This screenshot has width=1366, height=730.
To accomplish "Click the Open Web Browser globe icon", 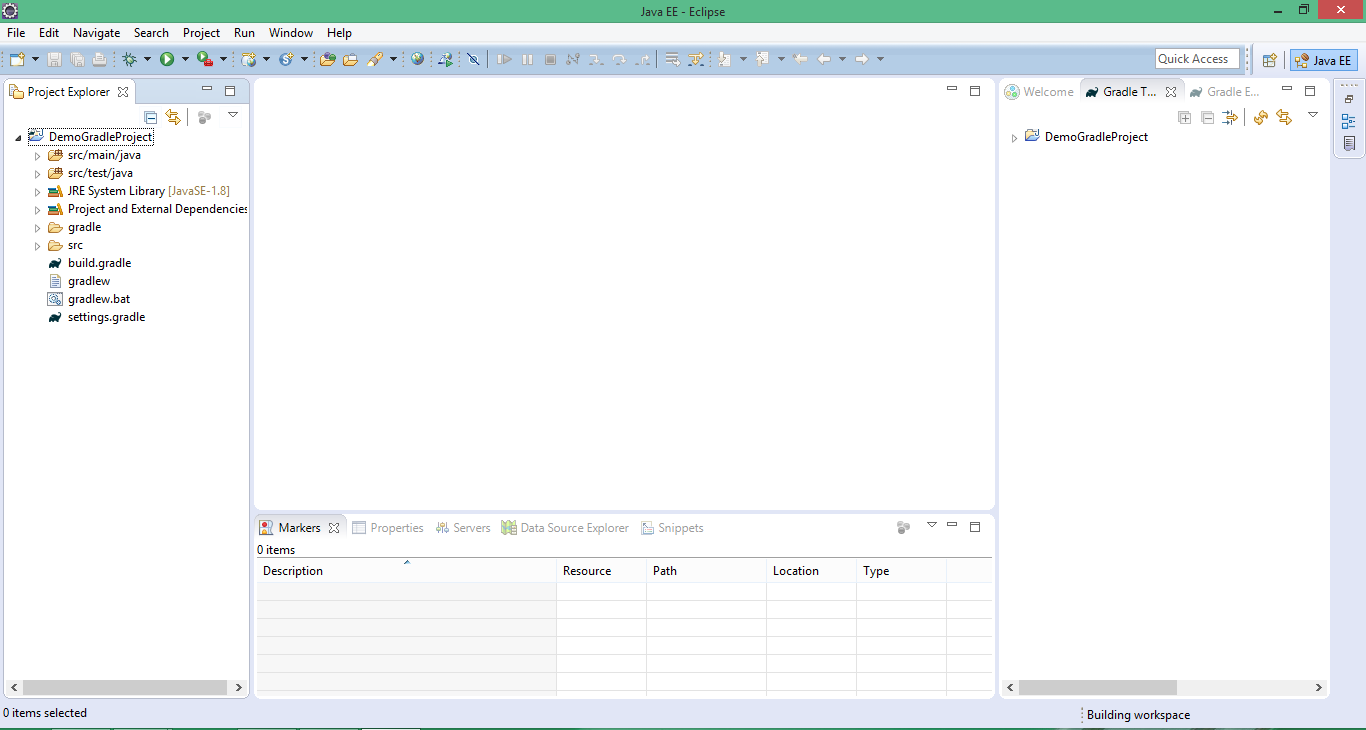I will click(417, 60).
